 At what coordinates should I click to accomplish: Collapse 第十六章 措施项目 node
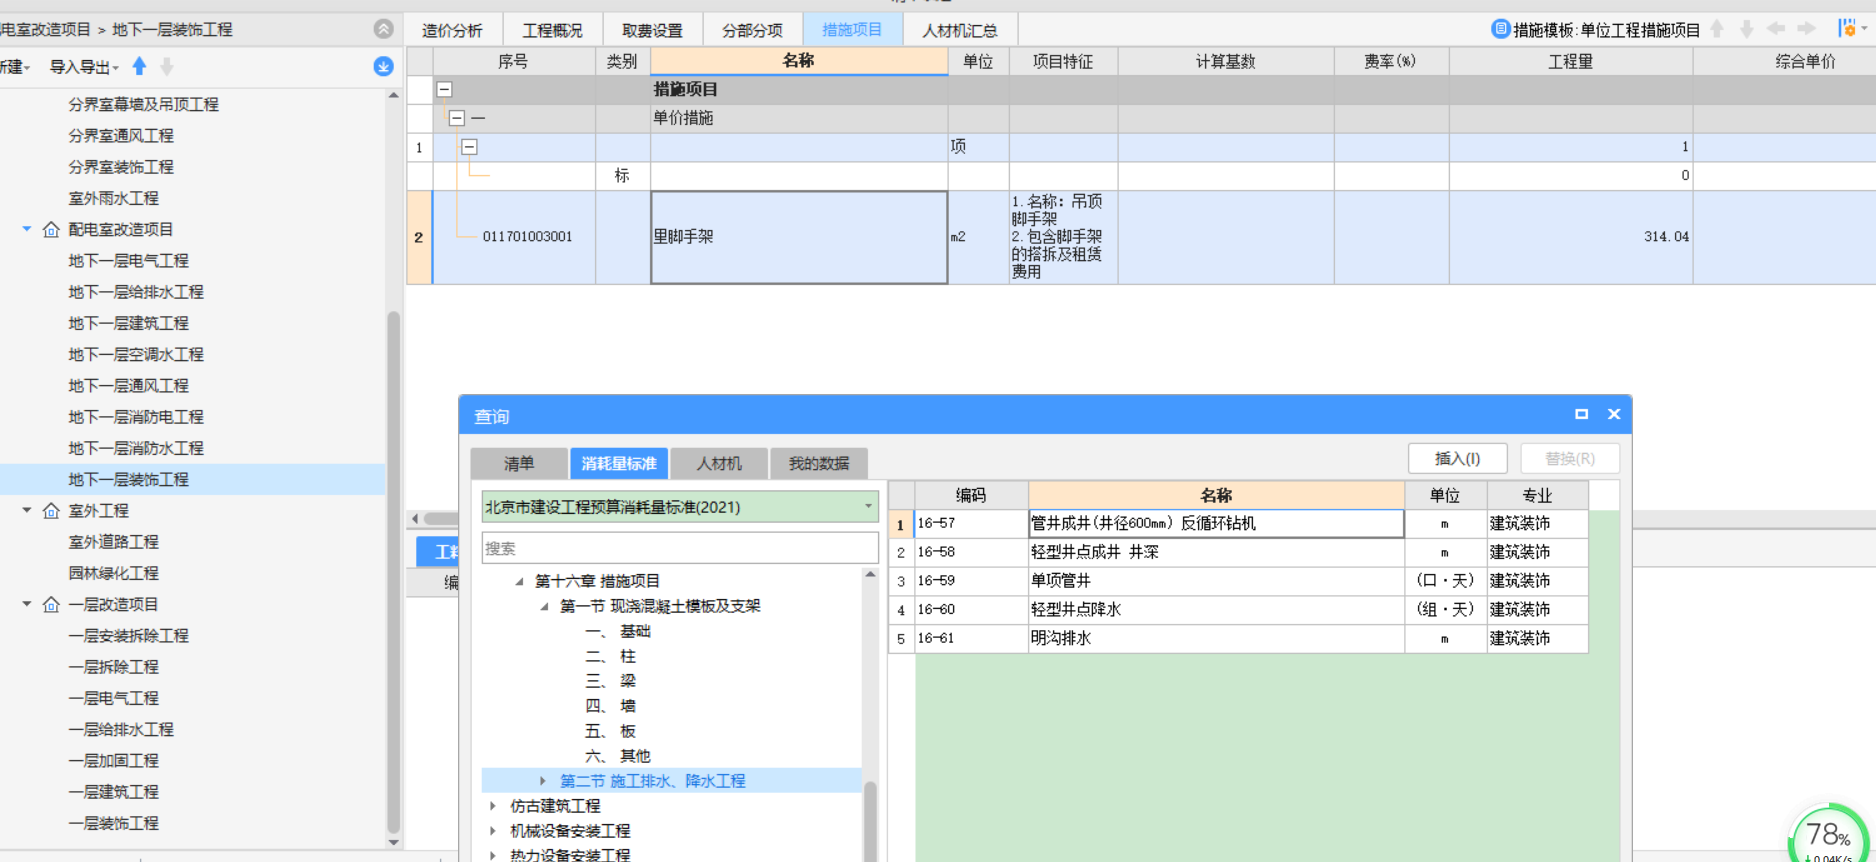519,581
